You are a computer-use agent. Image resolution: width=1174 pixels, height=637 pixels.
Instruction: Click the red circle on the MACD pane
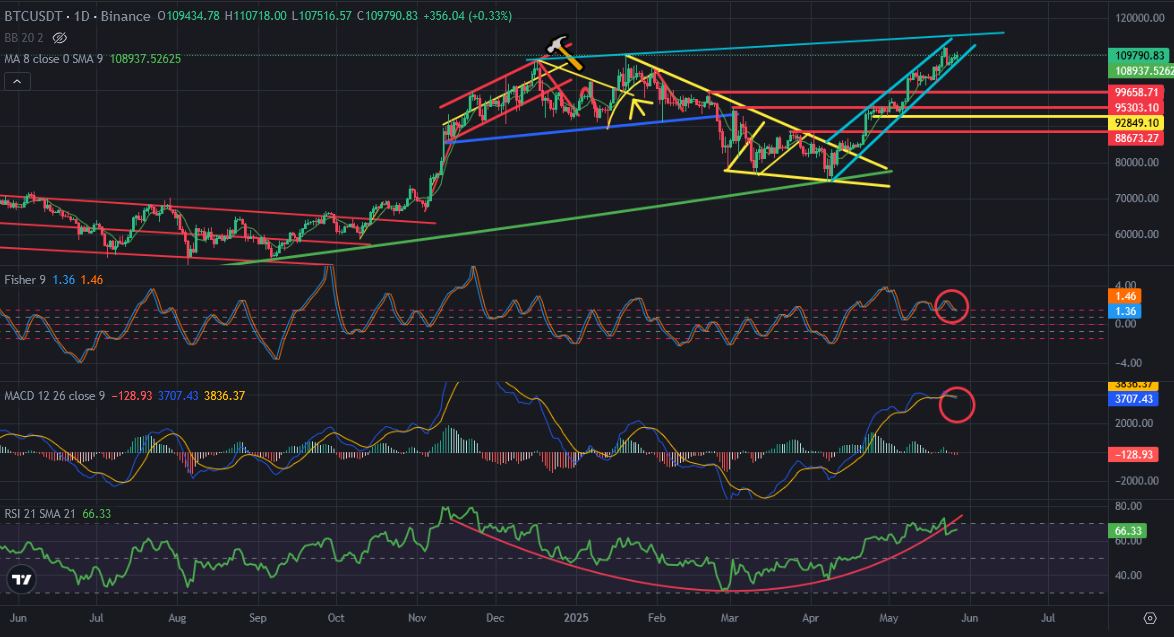tap(957, 404)
